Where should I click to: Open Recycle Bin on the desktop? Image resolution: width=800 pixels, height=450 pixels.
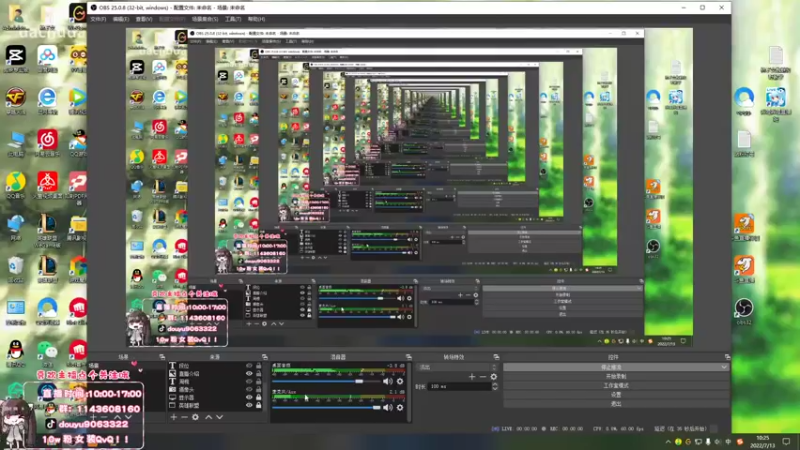click(x=16, y=269)
